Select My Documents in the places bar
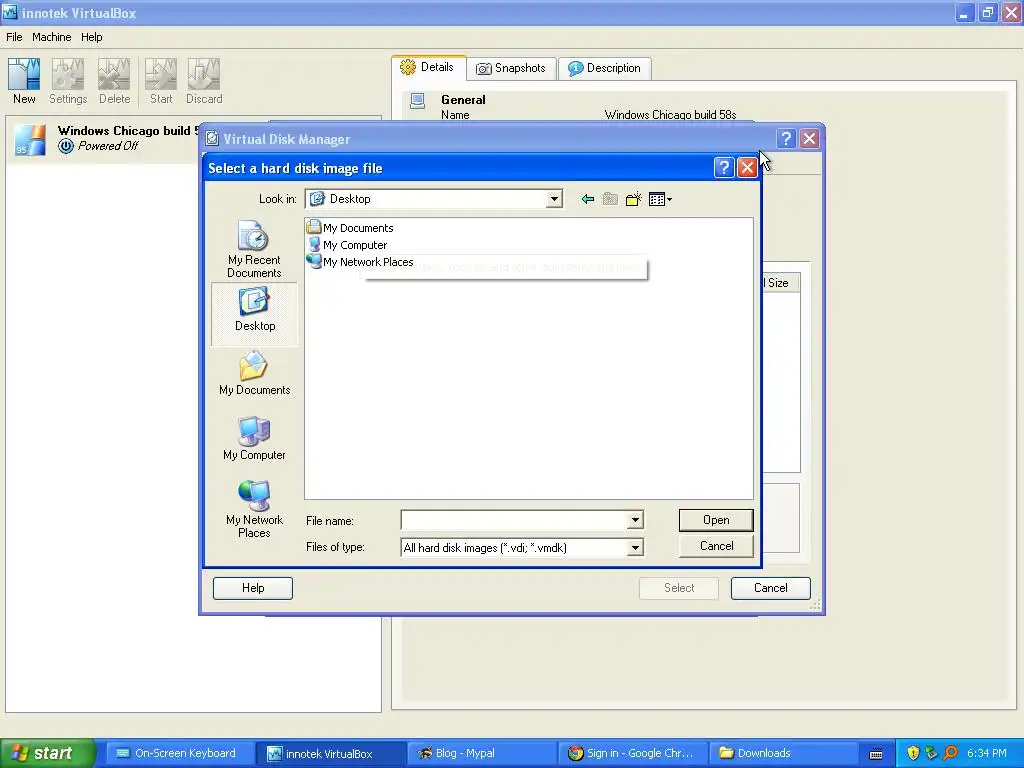The width and height of the screenshot is (1024, 768). coord(255,374)
